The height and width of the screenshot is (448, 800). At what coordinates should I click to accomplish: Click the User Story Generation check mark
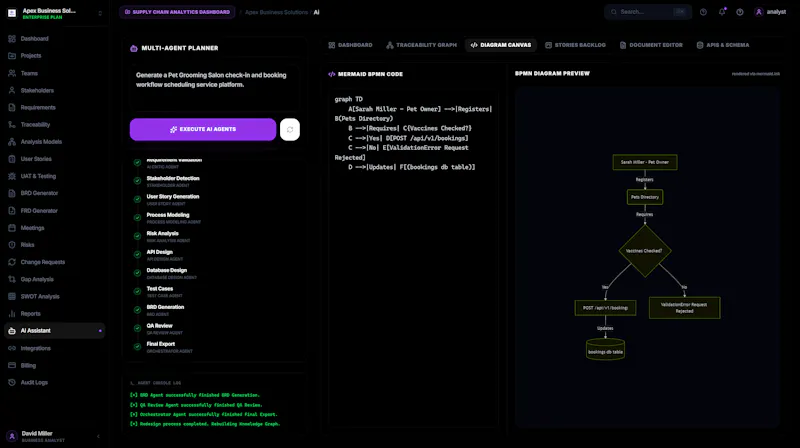pos(137,199)
